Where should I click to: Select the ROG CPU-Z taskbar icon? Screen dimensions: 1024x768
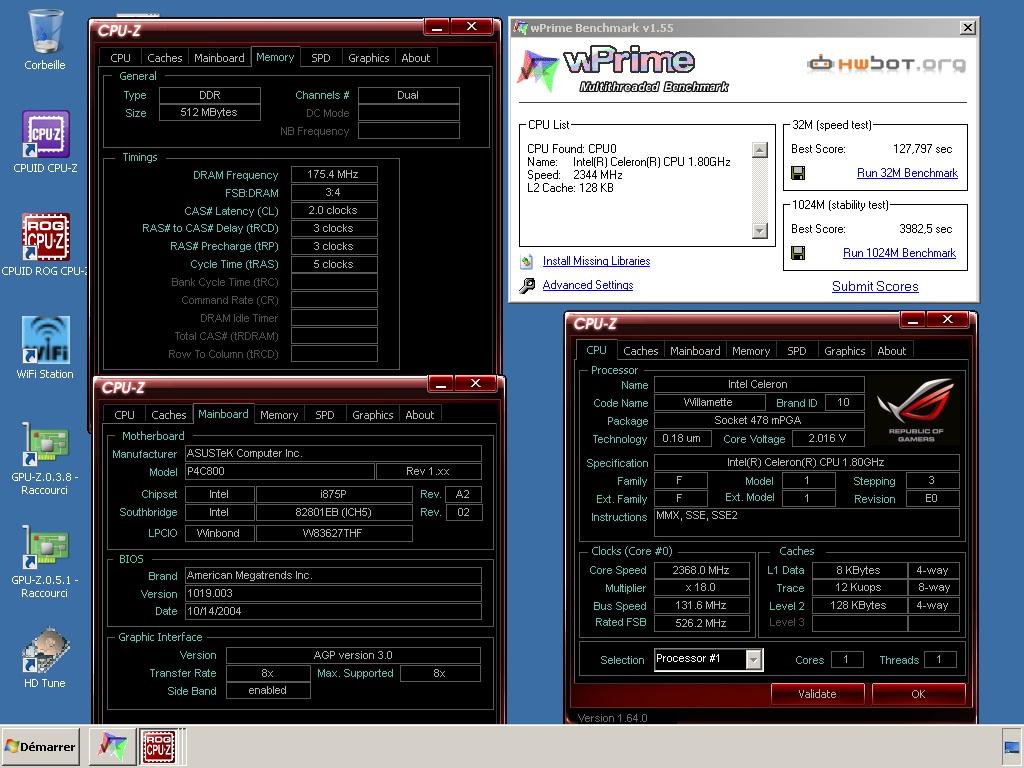pyautogui.click(x=159, y=746)
